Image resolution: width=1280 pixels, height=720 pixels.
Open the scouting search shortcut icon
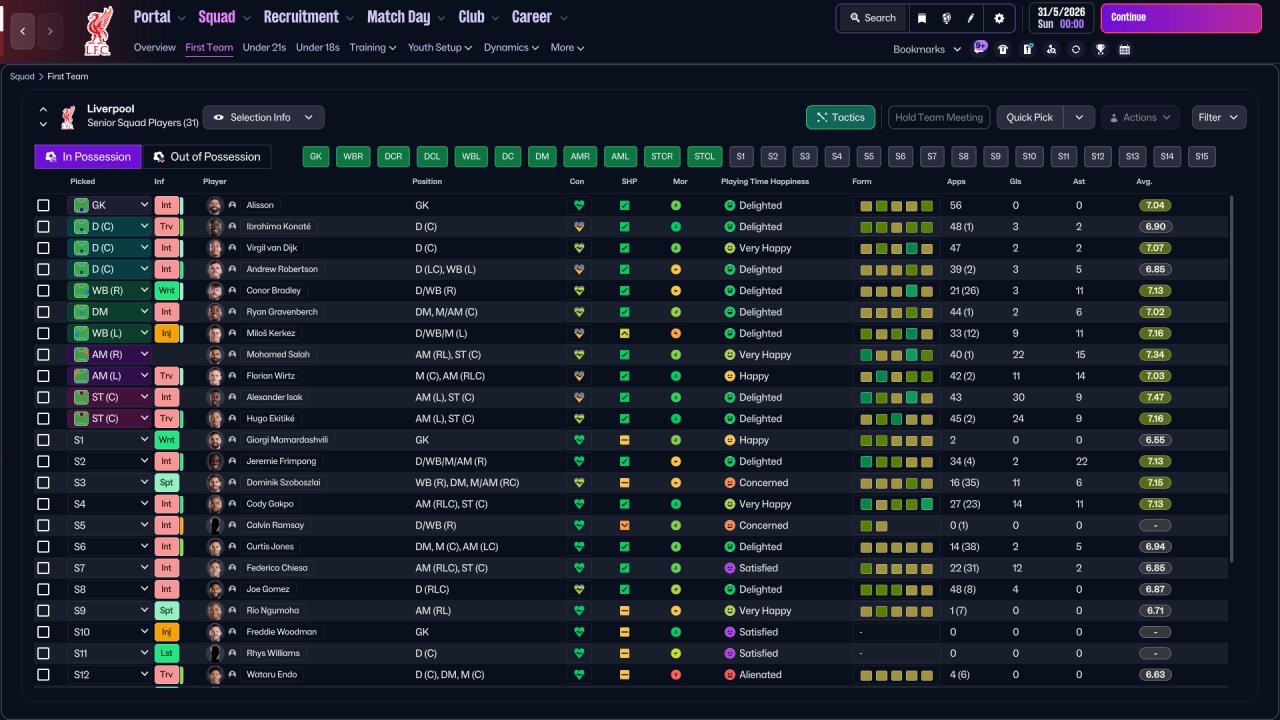[x=1051, y=49]
